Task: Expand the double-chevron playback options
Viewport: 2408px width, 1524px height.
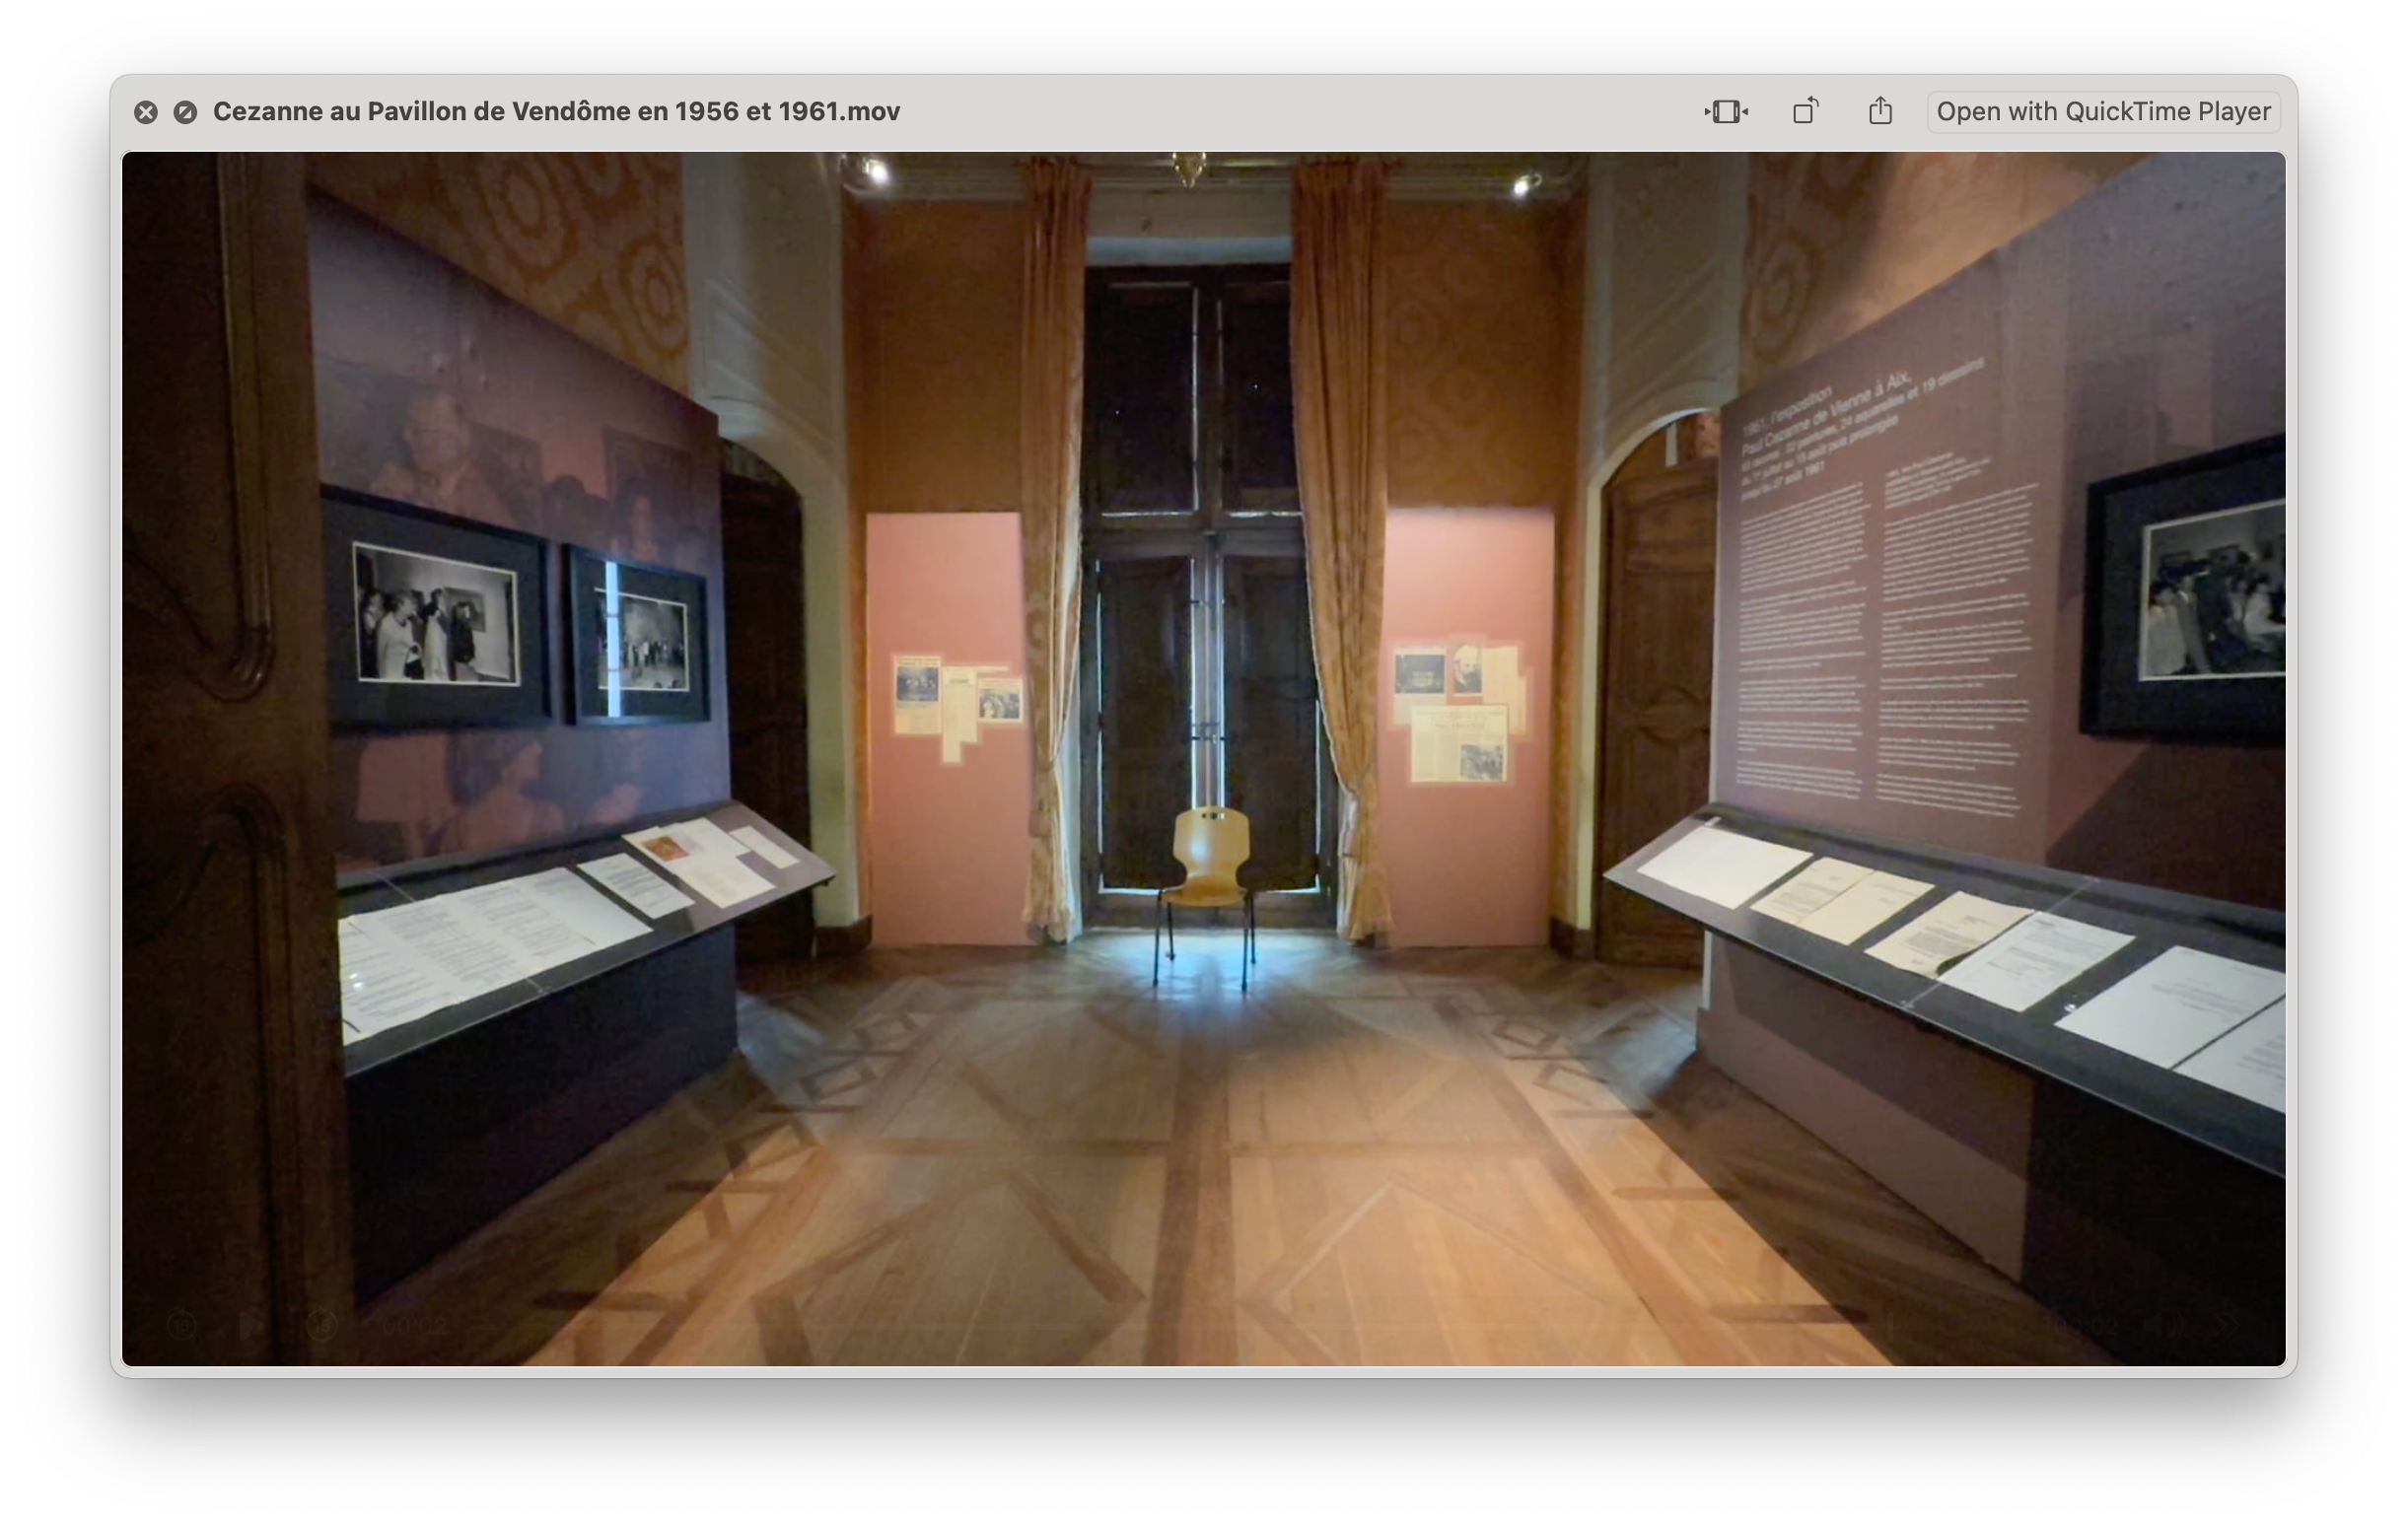Action: point(2228,1326)
